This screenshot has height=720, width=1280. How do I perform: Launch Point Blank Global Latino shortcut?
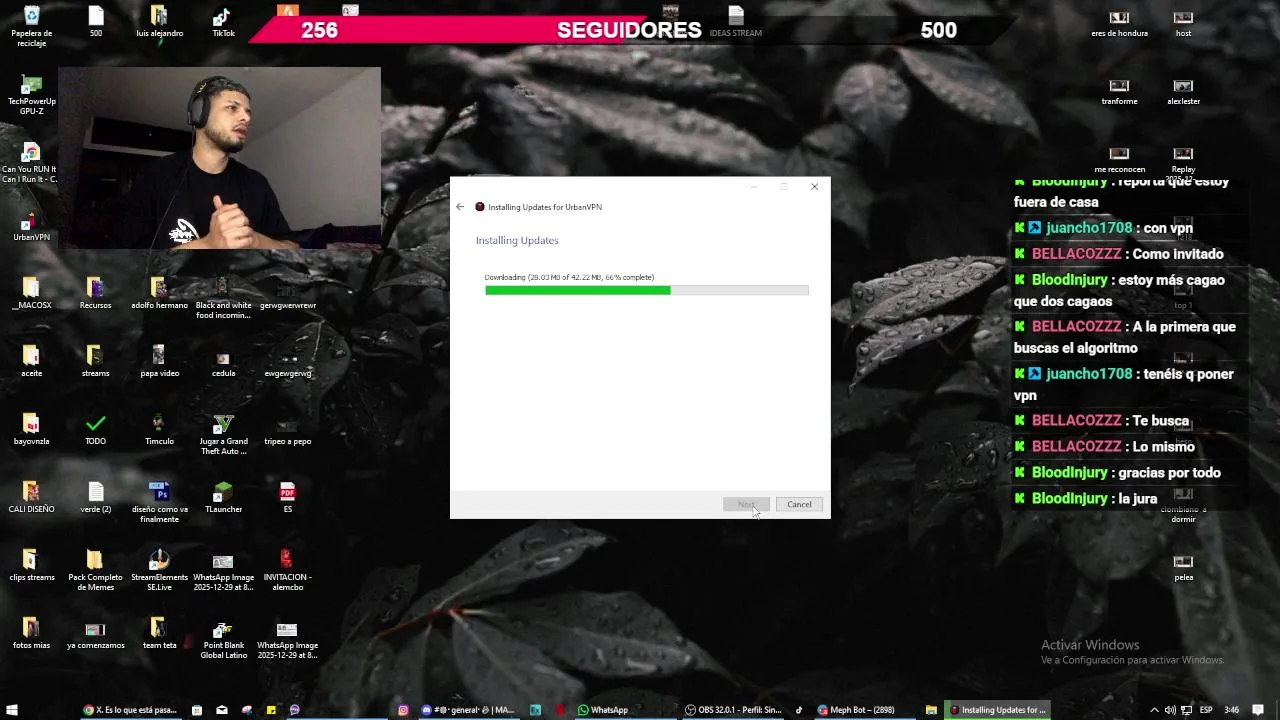tap(223, 639)
